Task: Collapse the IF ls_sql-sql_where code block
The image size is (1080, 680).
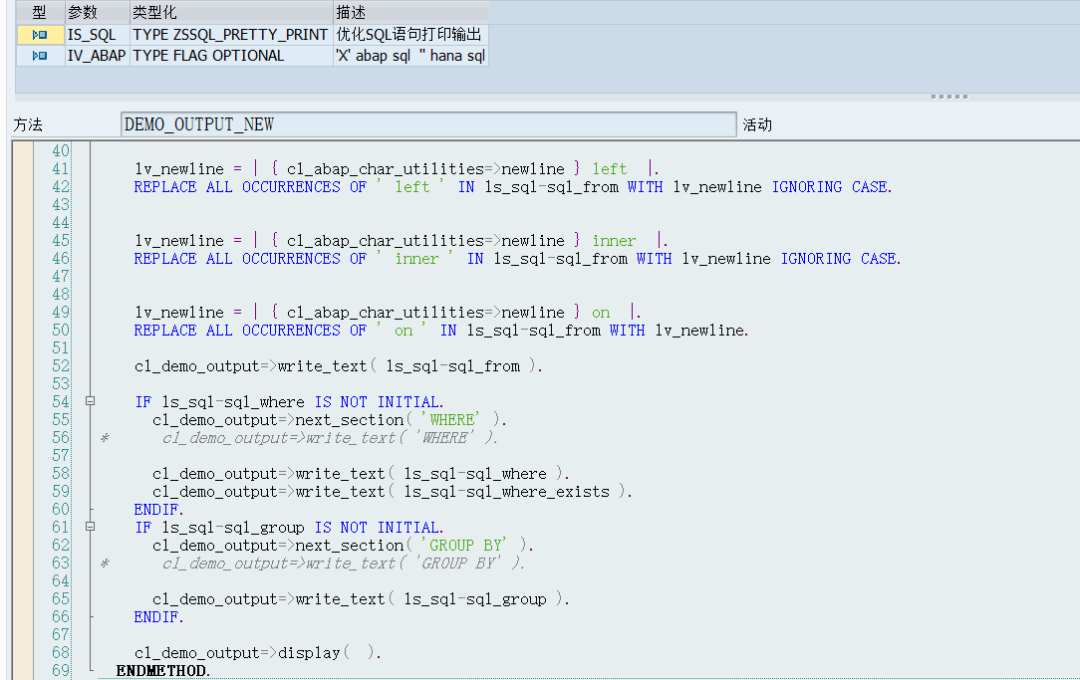Action: pyautogui.click(x=90, y=401)
